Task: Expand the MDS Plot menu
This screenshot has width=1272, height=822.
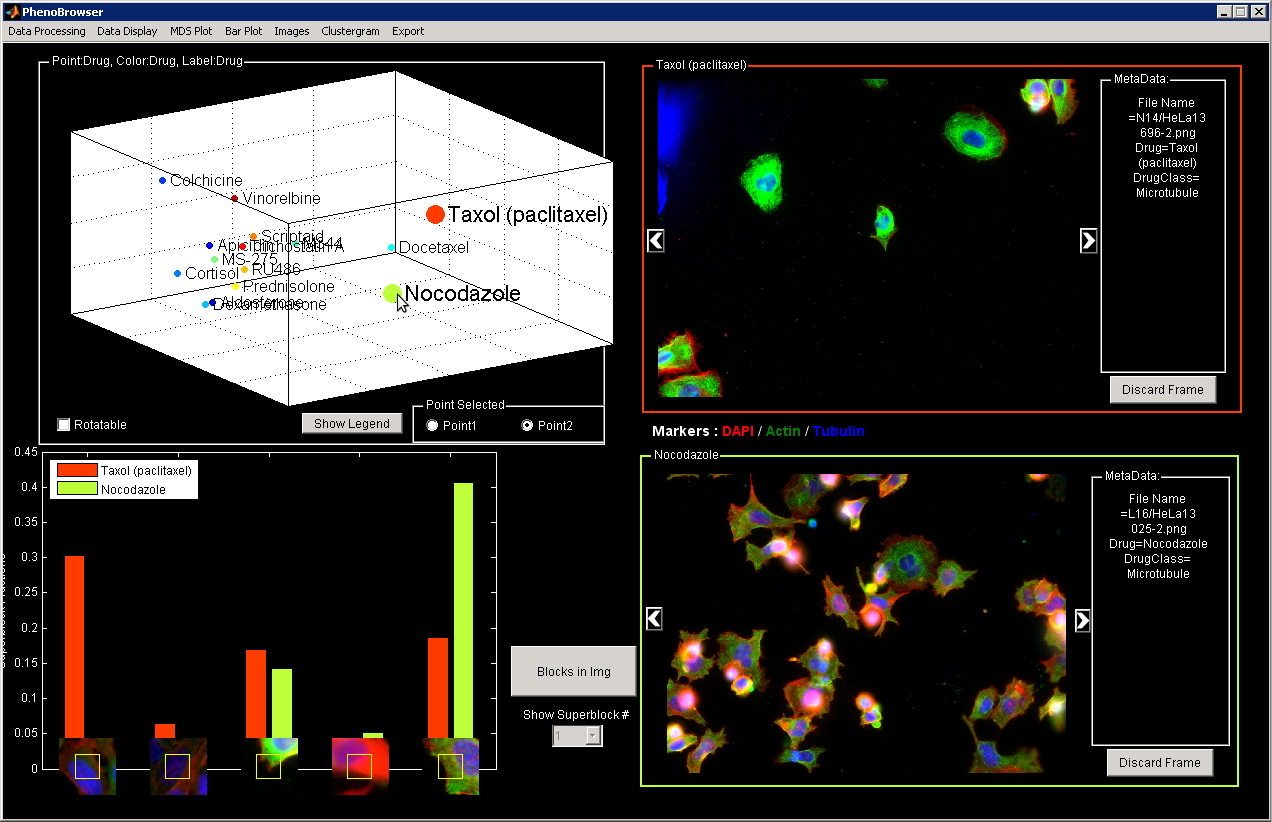Action: [x=191, y=31]
